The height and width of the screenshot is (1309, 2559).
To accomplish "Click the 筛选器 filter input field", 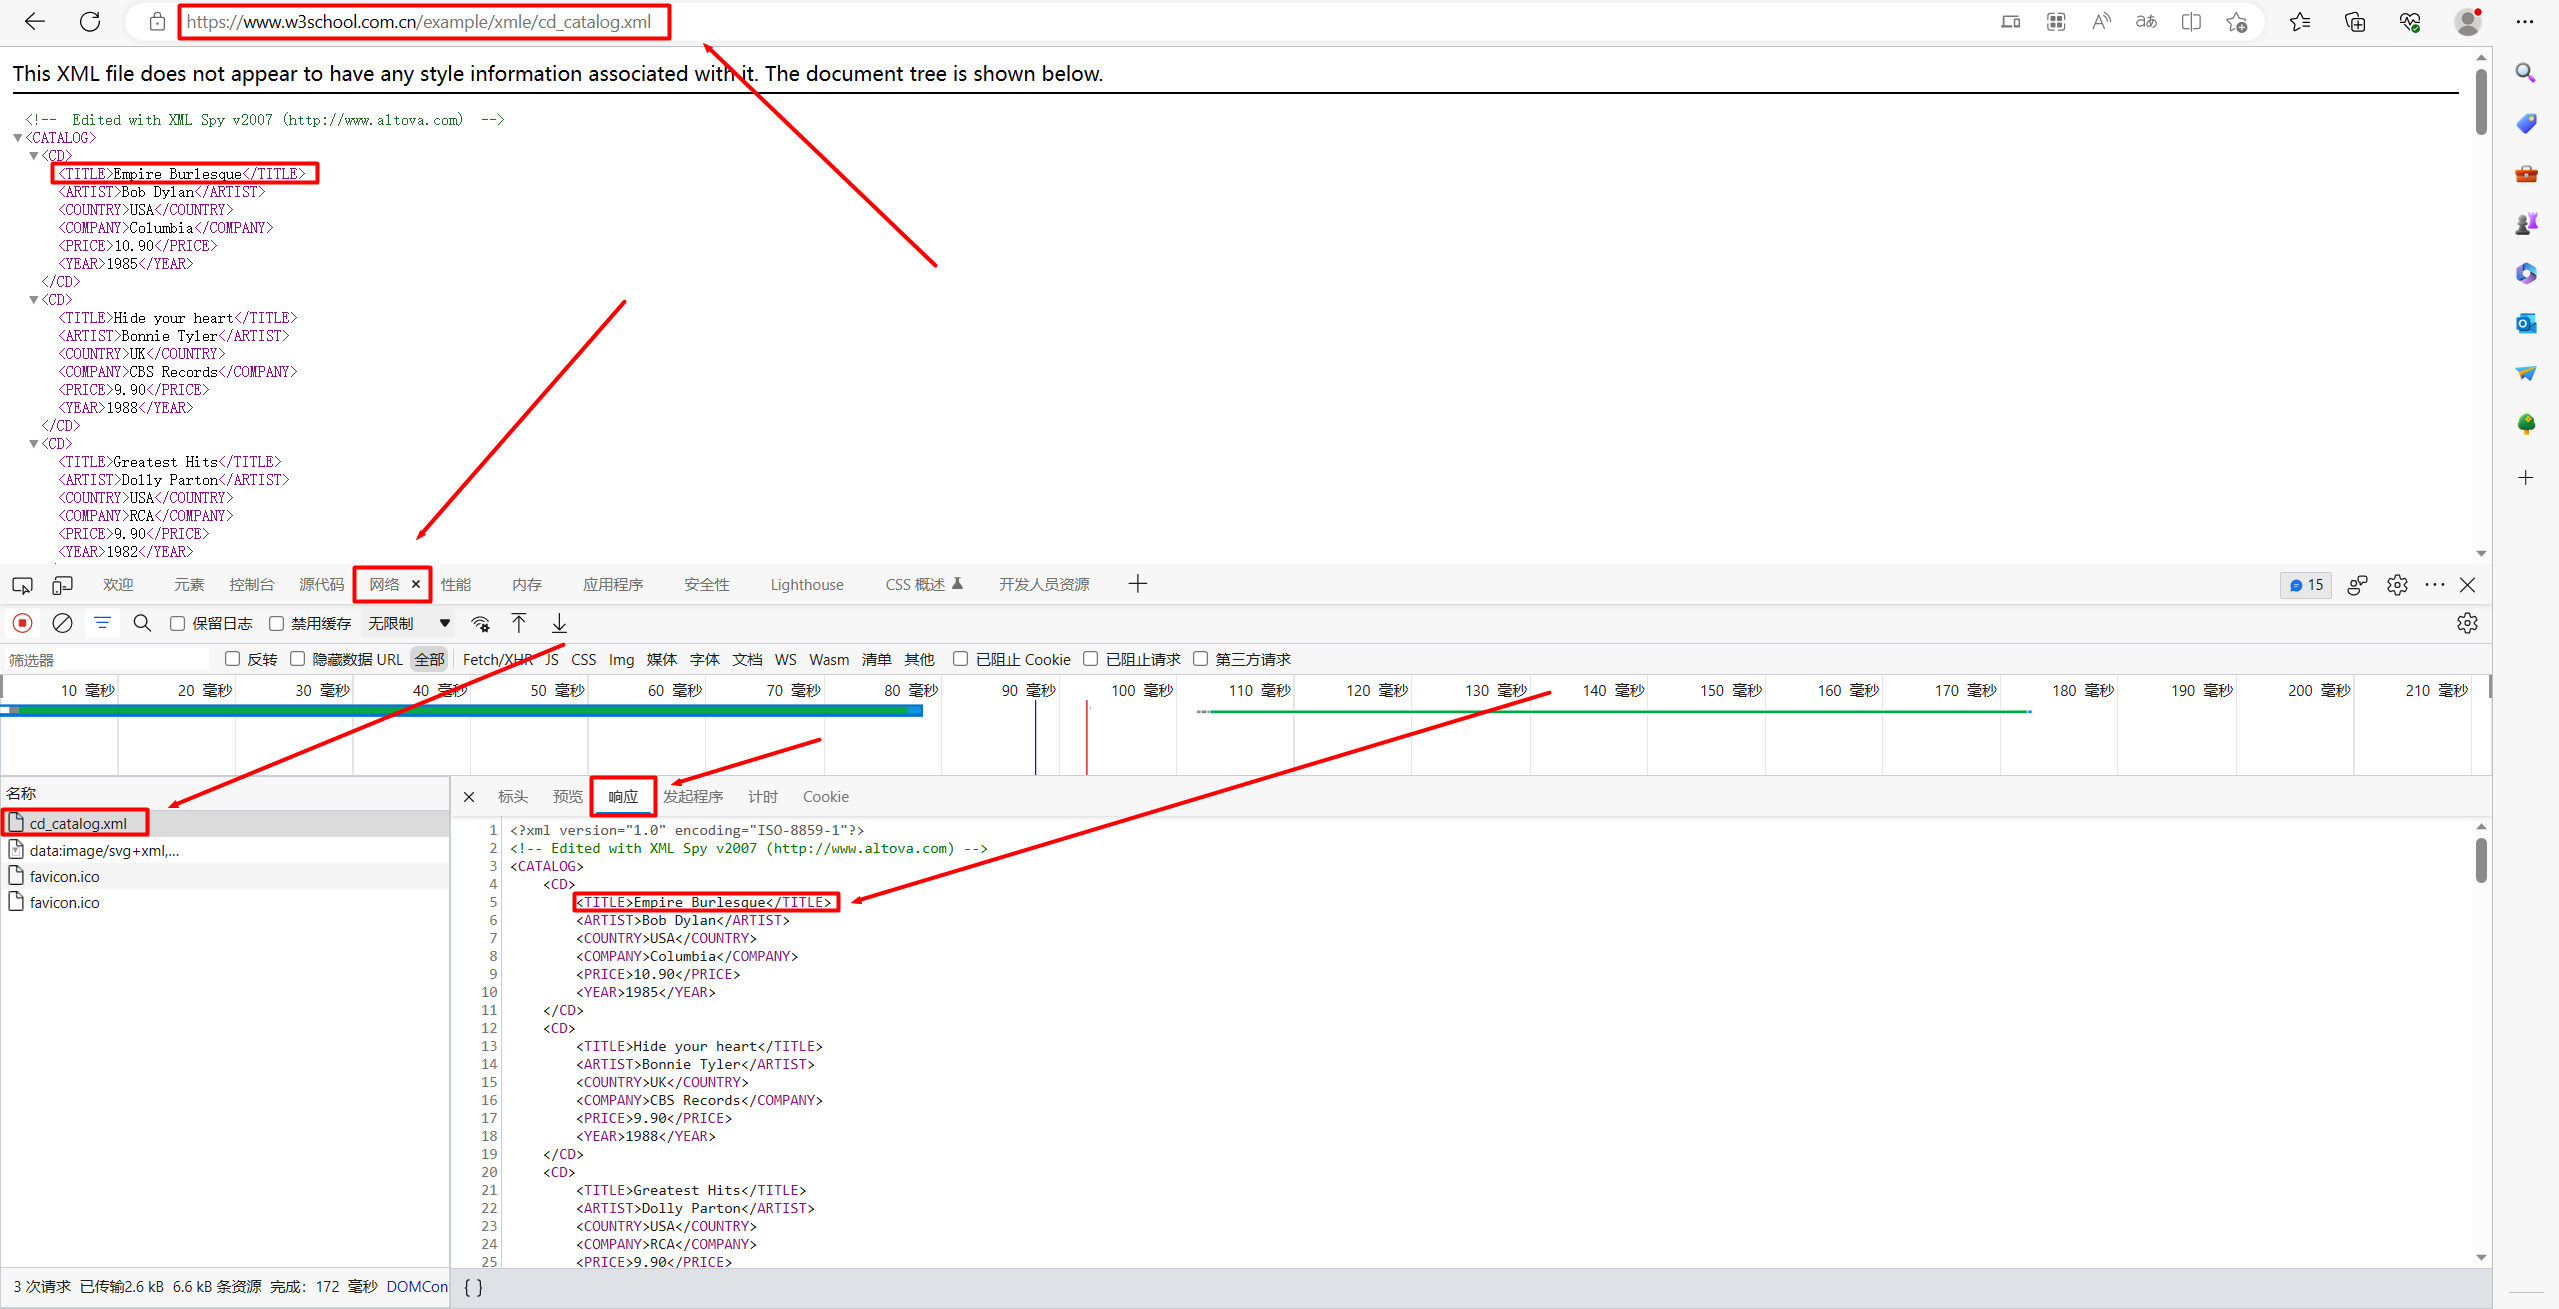I will (105, 660).
